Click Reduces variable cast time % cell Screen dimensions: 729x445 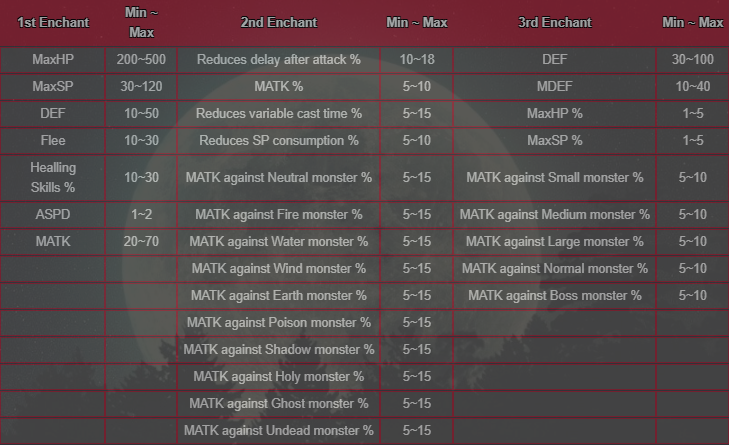(x=278, y=113)
